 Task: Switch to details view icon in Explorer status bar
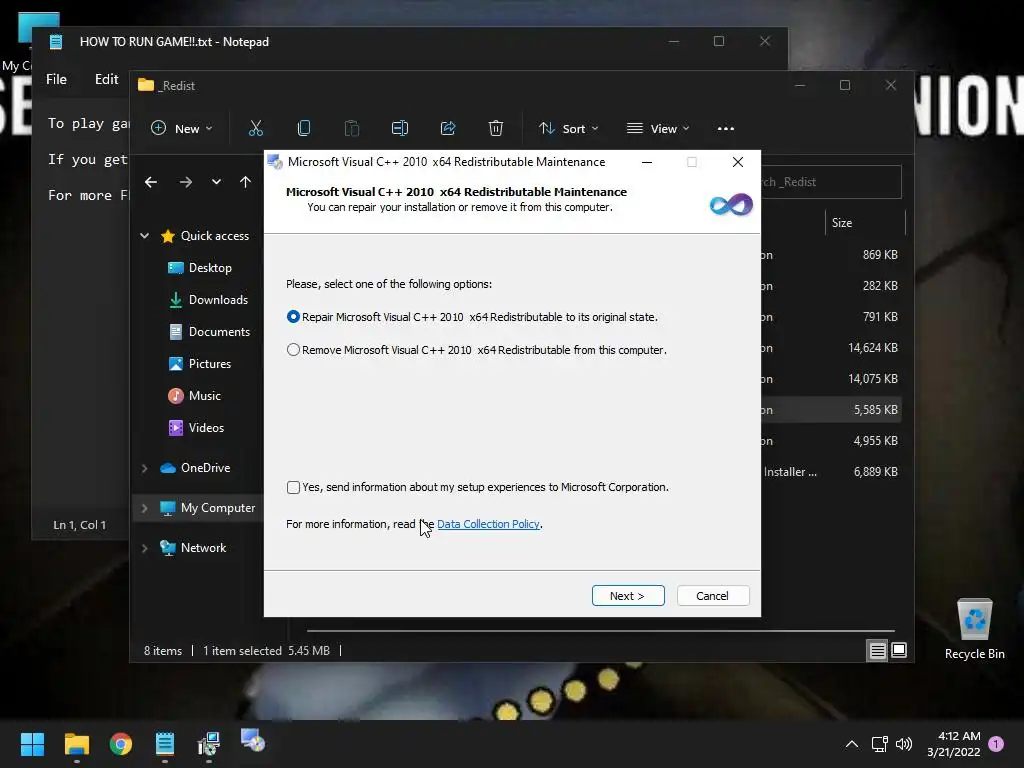(877, 650)
